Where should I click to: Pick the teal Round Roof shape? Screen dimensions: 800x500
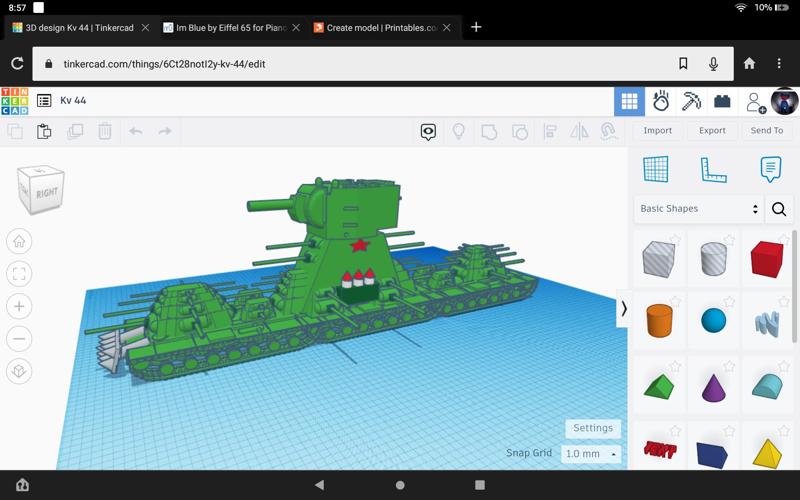767,386
